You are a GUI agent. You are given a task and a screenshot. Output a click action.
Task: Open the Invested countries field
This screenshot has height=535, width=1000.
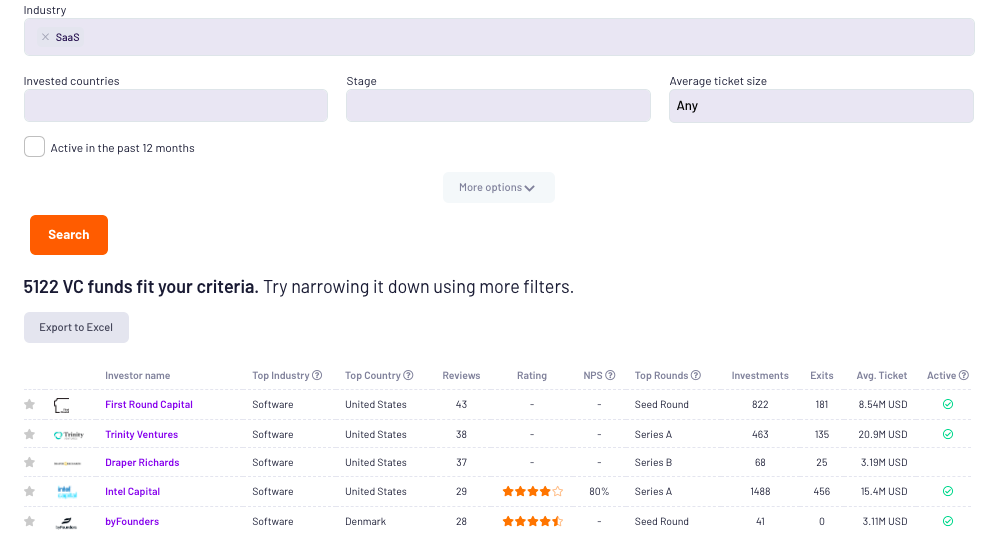176,105
